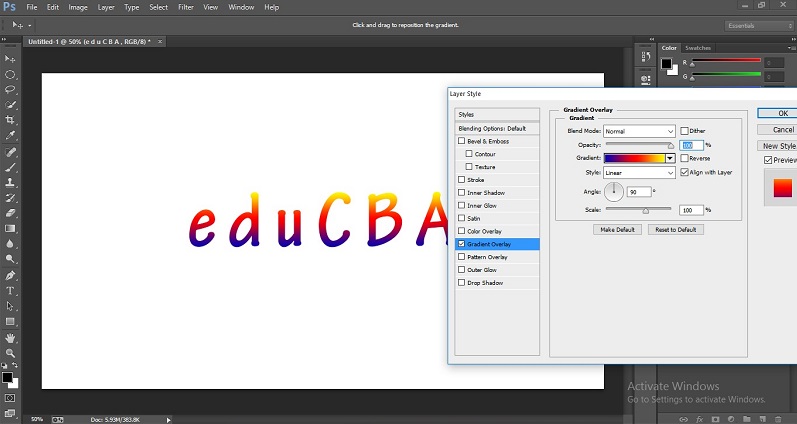797x424 pixels.
Task: Click the Quick Mask mode icon
Action: (10, 398)
